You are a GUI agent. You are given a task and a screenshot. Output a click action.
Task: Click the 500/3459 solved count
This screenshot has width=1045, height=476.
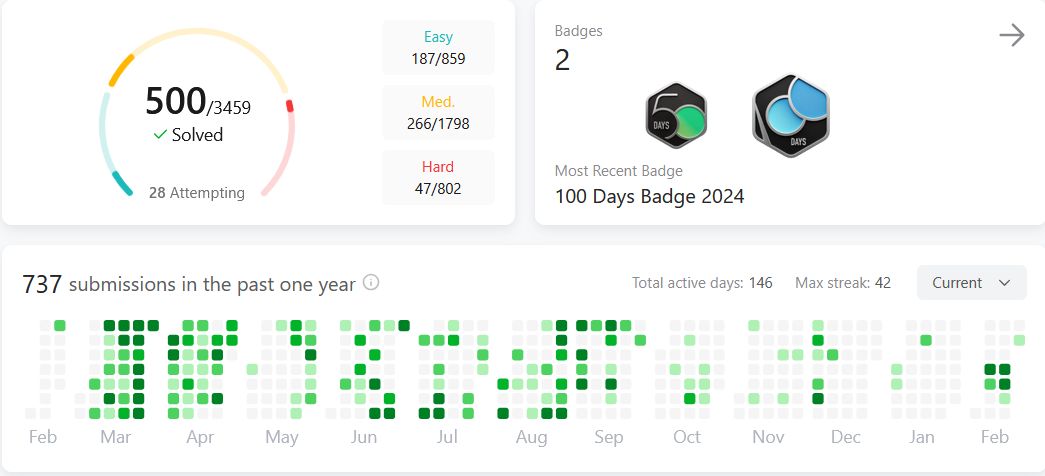click(x=198, y=102)
